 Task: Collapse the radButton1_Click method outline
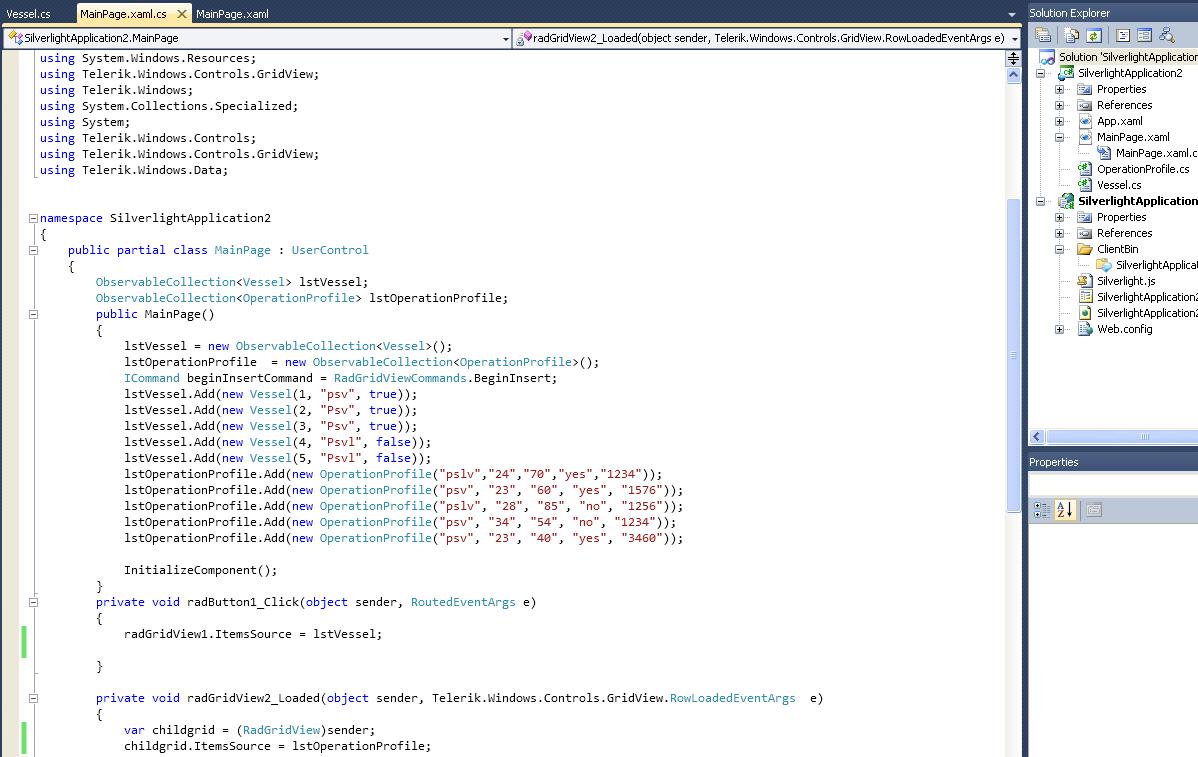point(33,603)
